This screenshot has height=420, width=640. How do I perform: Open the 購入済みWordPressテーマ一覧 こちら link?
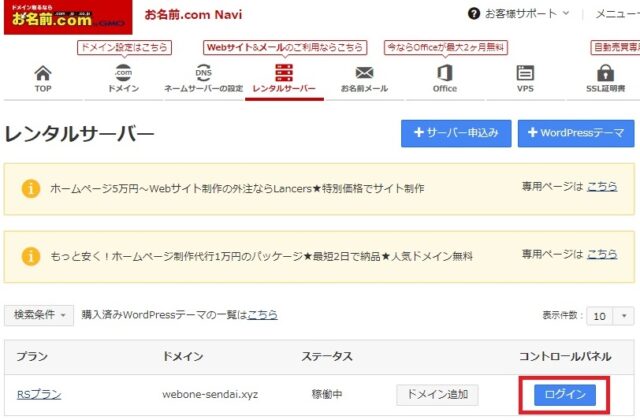coord(262,315)
